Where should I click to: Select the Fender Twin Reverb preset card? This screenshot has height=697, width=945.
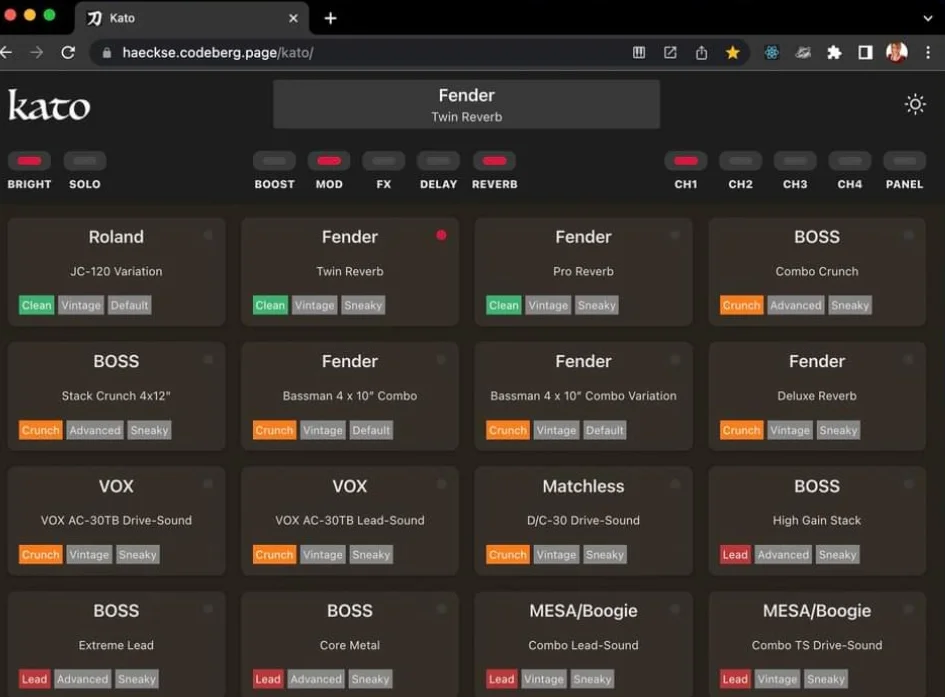point(350,272)
